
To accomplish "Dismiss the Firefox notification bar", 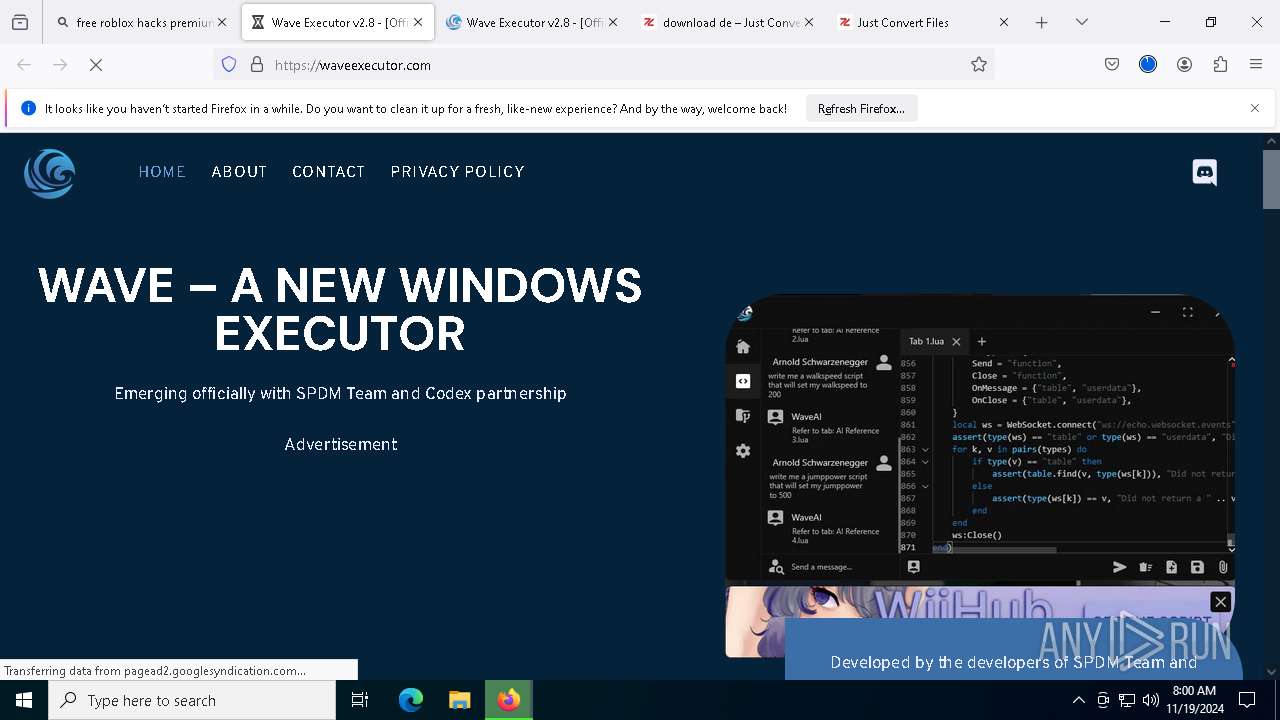I will pyautogui.click(x=1255, y=108).
